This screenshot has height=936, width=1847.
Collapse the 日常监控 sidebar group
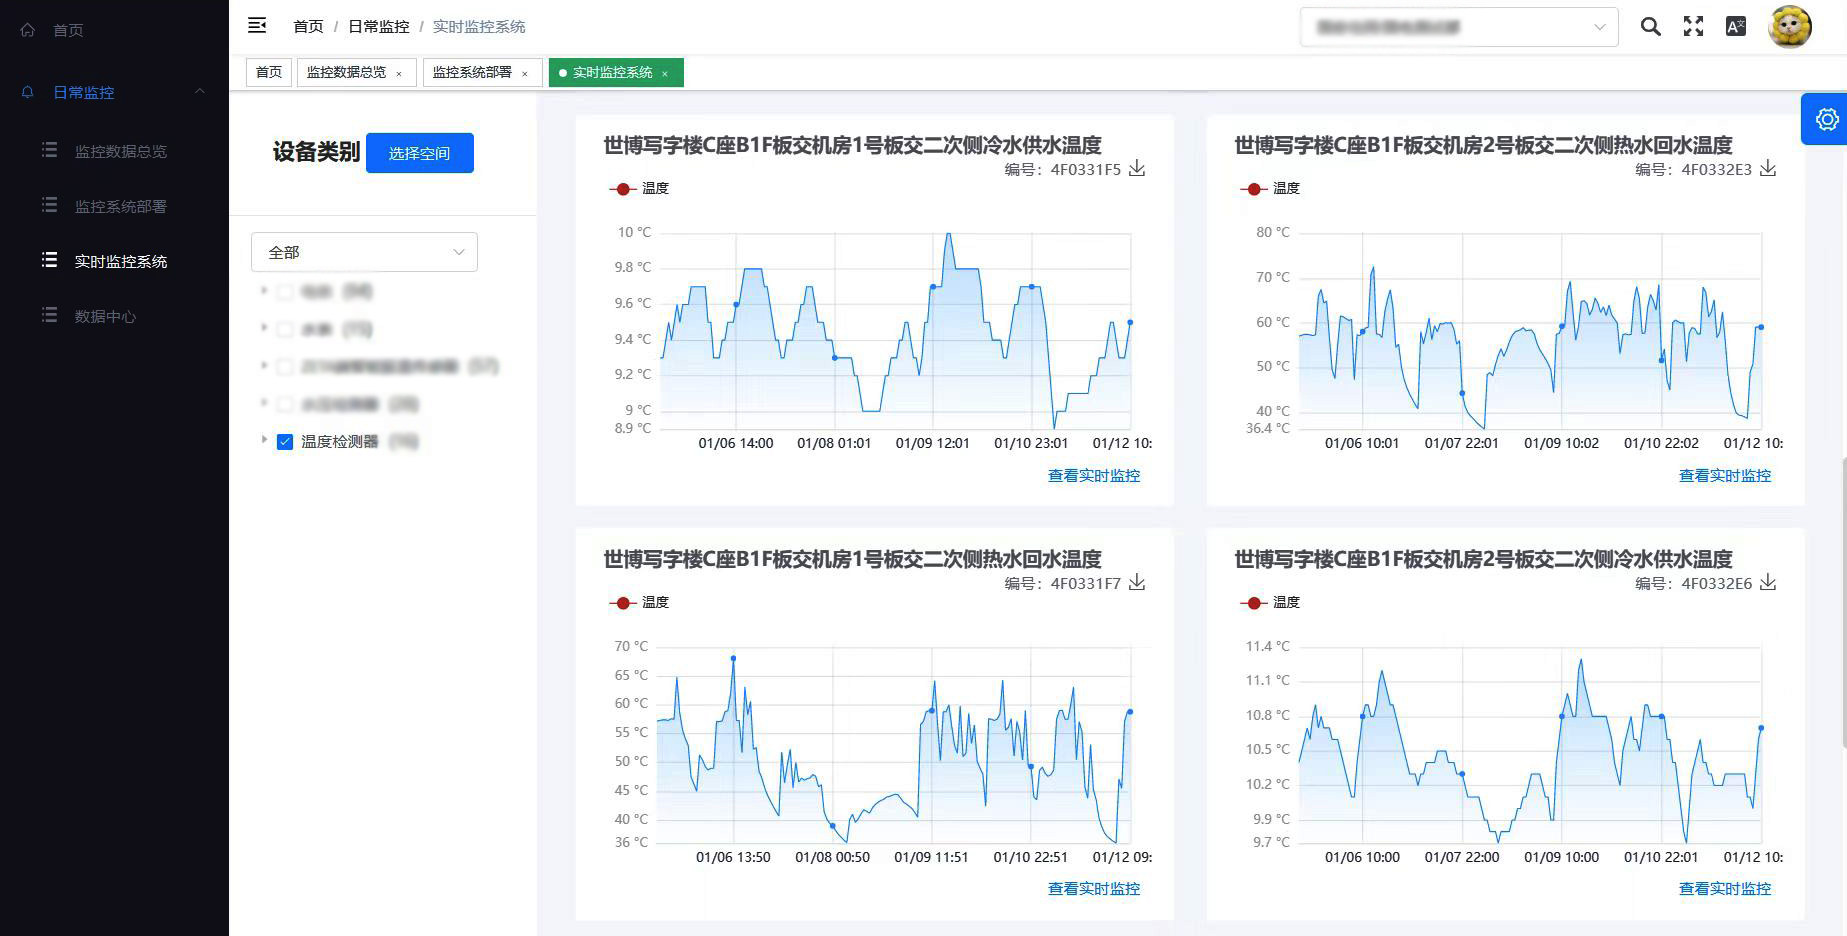[200, 91]
